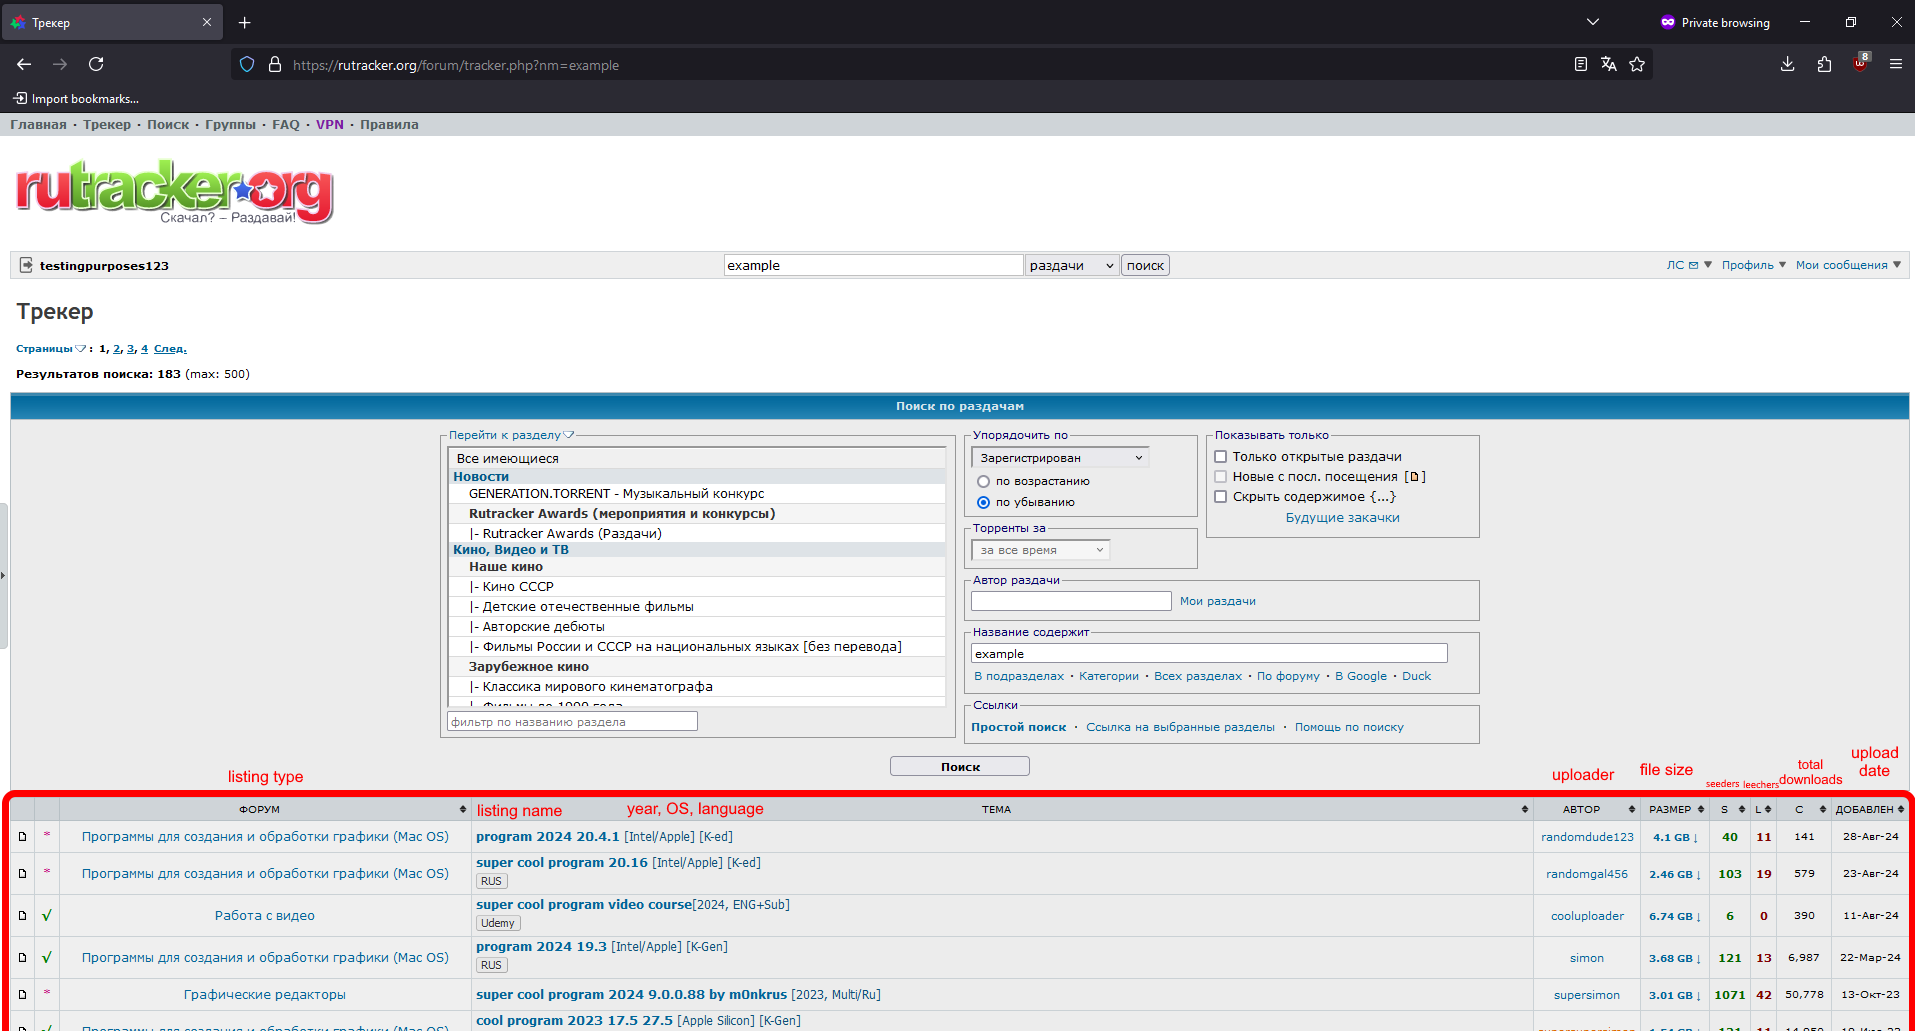This screenshot has height=1031, width=1915.
Task: Click approved checkmark in program 2024 19.3 row
Action: (x=47, y=958)
